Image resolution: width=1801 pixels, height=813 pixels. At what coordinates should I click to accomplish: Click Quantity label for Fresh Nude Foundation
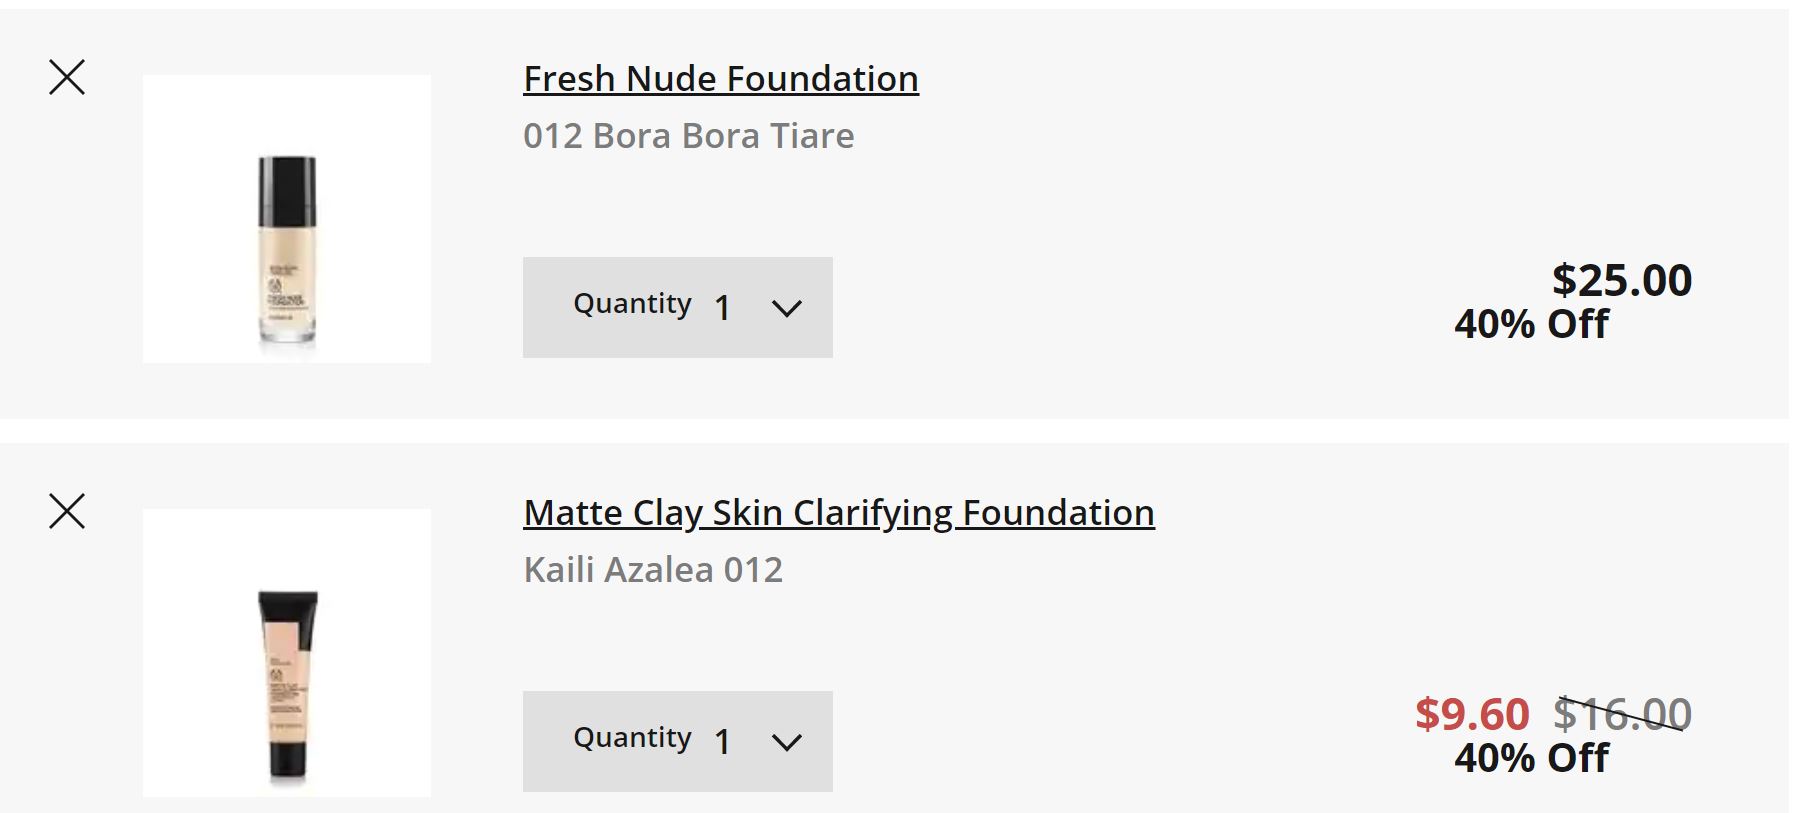pos(632,303)
